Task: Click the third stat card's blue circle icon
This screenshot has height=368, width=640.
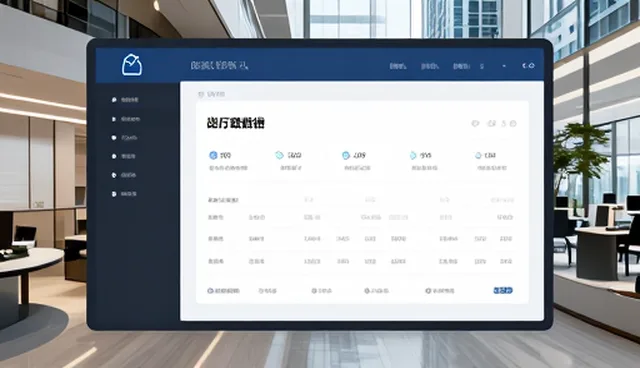Action: [x=346, y=155]
